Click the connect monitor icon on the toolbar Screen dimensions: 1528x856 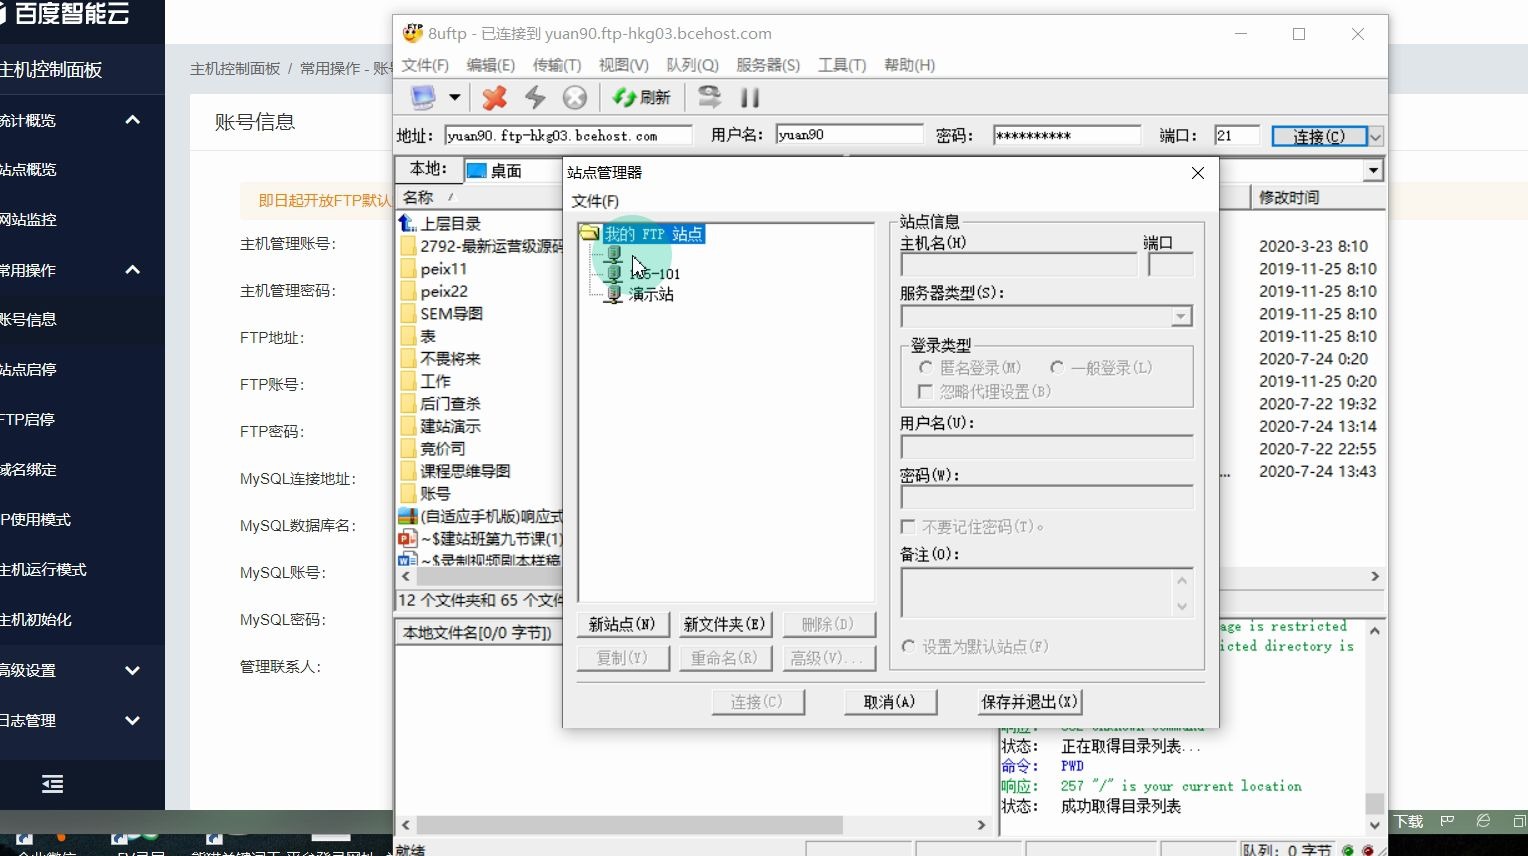click(x=424, y=97)
